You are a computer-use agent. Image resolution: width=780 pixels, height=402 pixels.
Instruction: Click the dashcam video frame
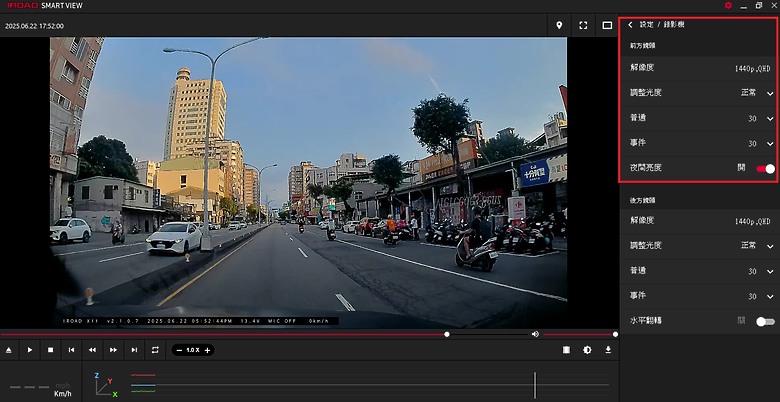pos(308,182)
